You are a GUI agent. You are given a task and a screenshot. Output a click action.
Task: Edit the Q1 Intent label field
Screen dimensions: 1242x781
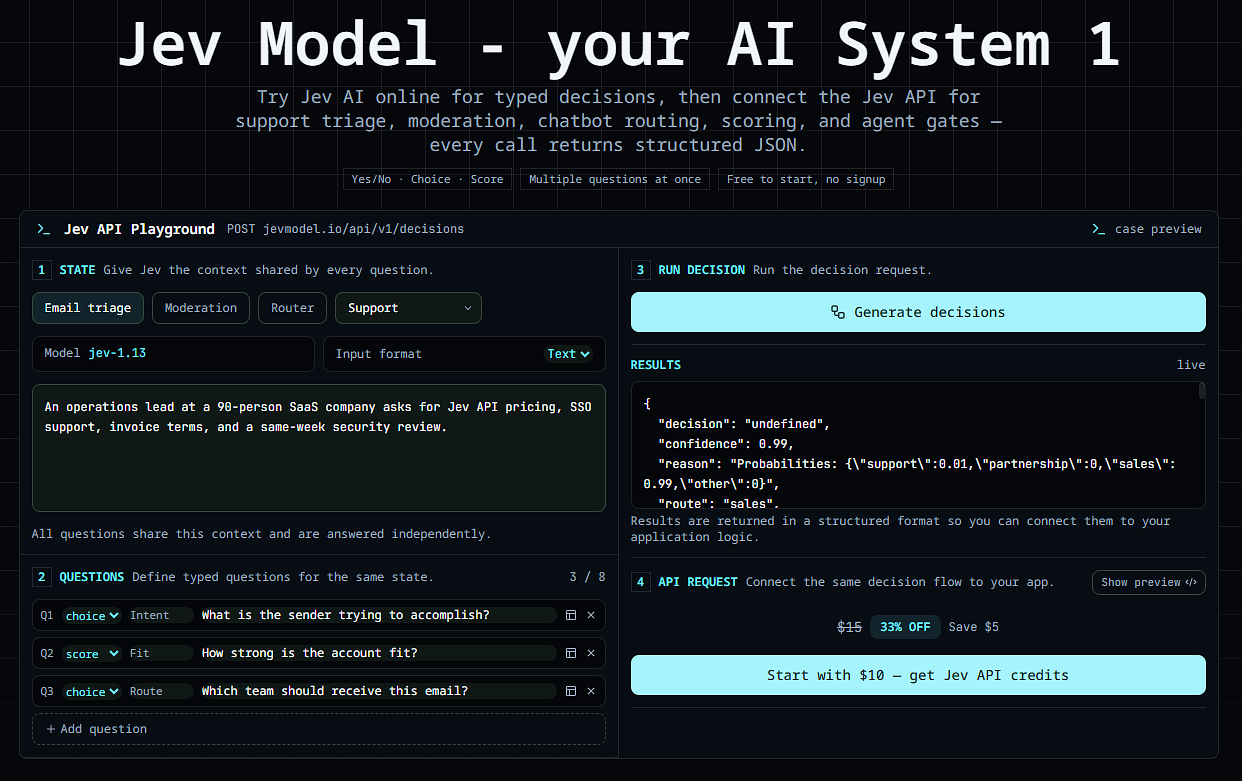pos(159,615)
